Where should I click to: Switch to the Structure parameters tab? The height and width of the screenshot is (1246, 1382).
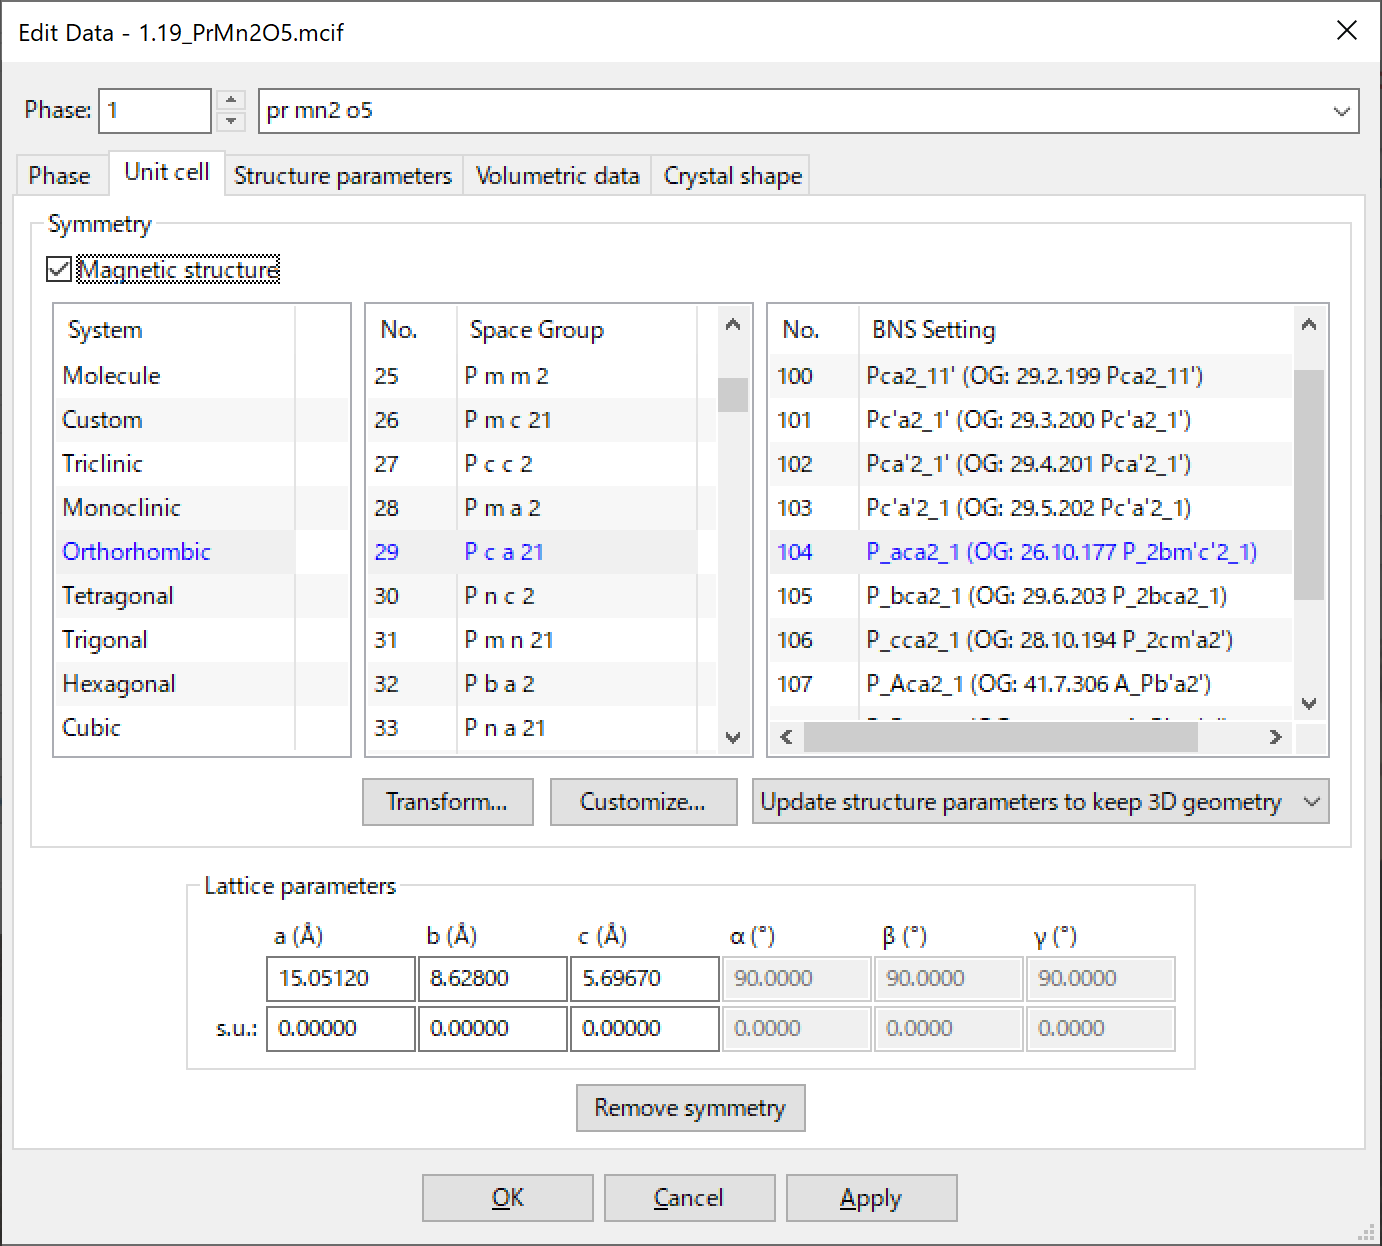pos(343,176)
